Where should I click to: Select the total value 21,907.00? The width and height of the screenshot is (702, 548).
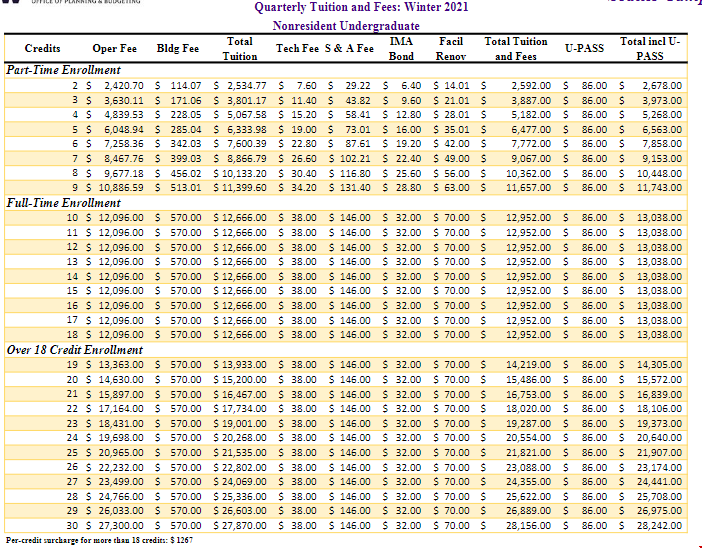tap(659, 453)
